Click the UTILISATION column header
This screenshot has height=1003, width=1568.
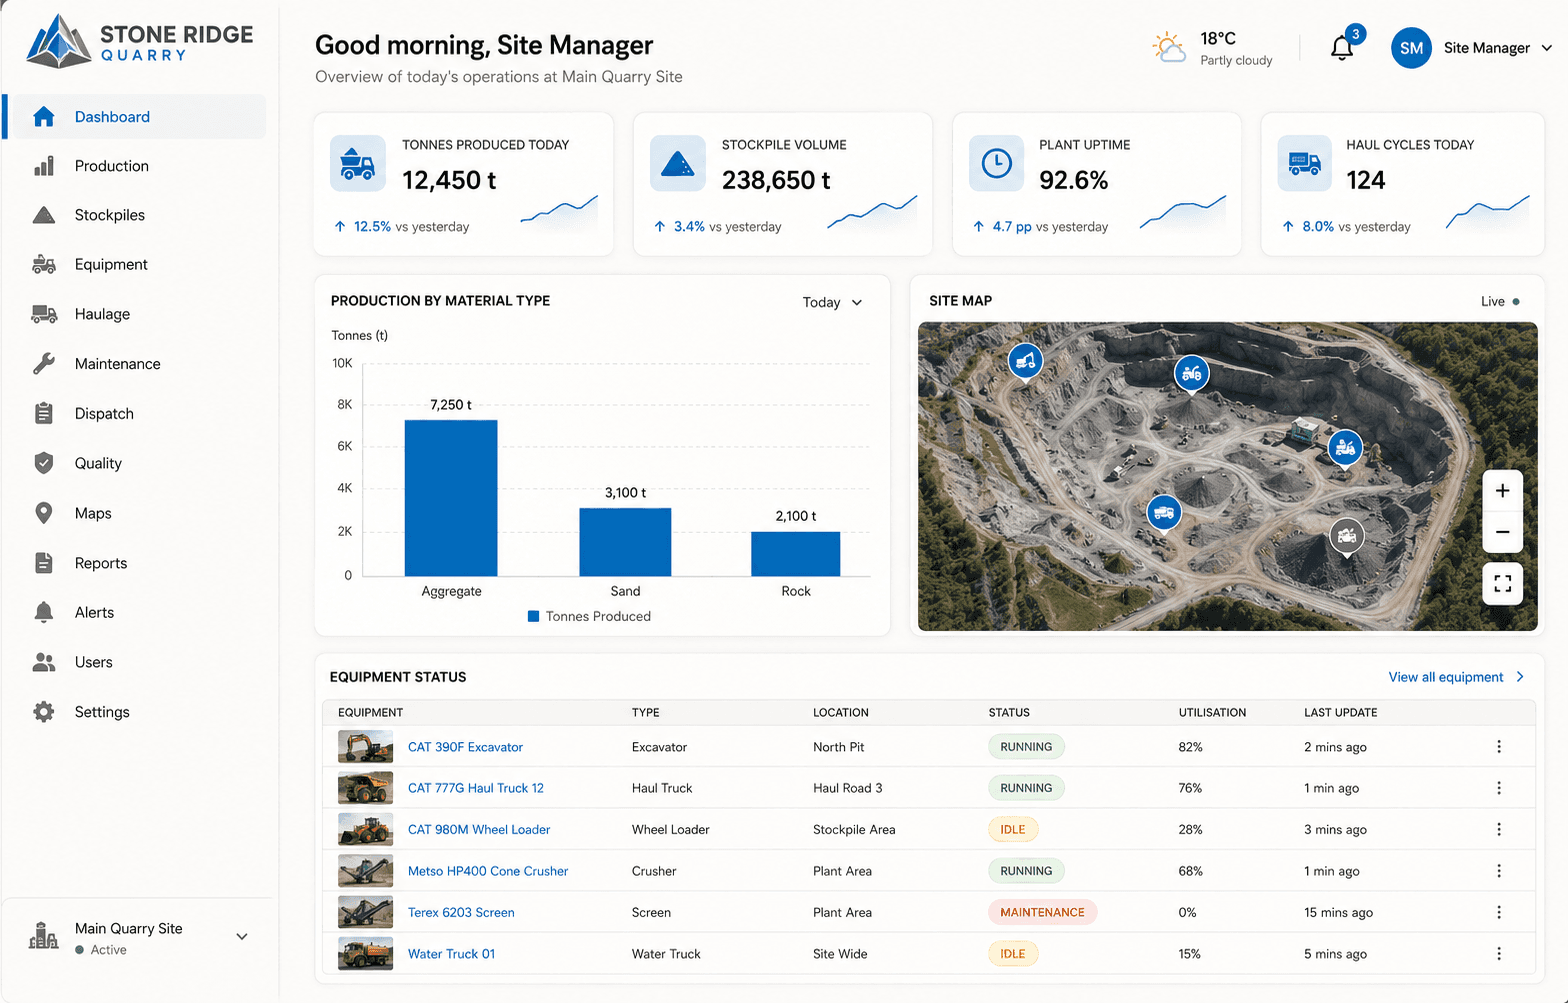click(1212, 713)
